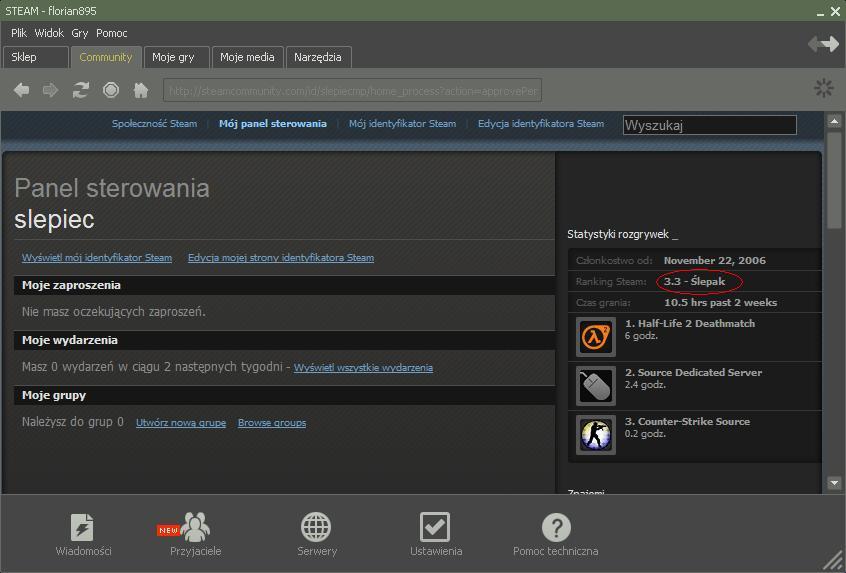The width and height of the screenshot is (846, 573).
Task: Click the browser forward arrow icon
Action: [50, 90]
